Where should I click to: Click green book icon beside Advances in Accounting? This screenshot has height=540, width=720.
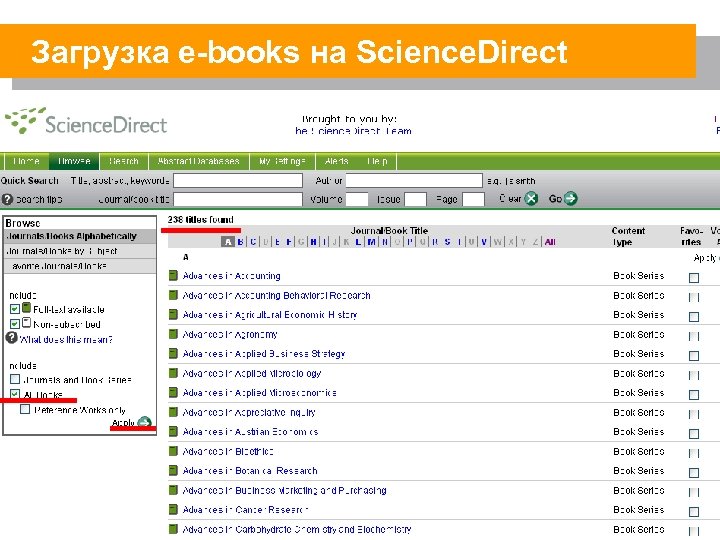coord(173,276)
